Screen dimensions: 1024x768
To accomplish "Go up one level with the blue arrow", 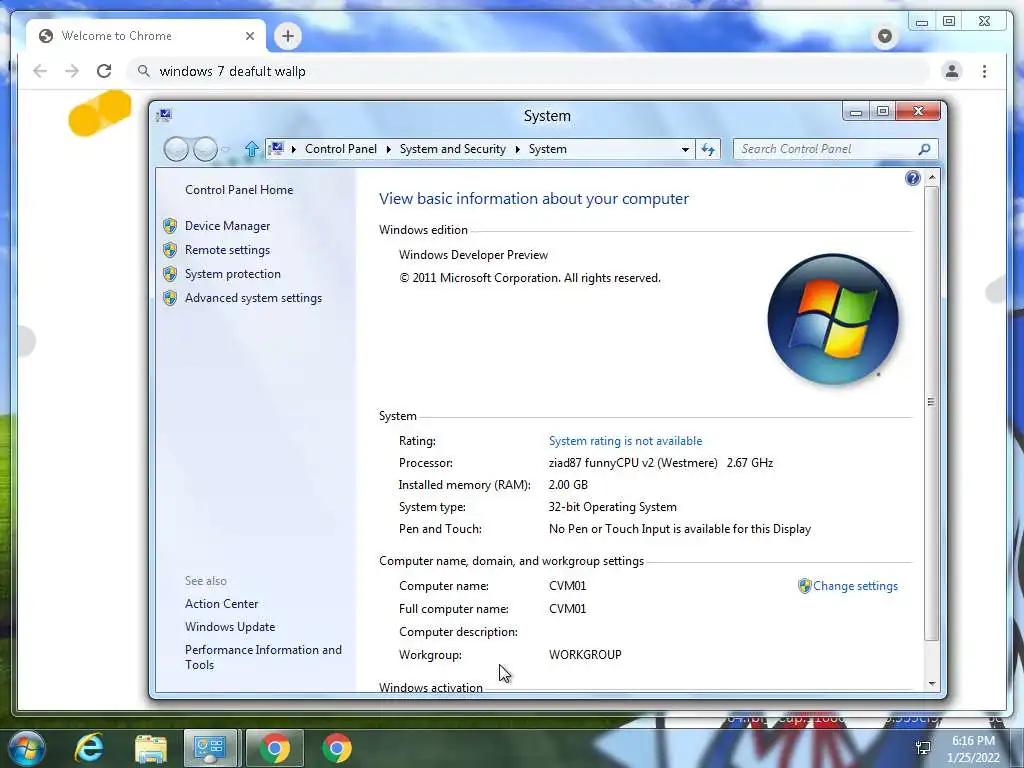I will tap(251, 150).
